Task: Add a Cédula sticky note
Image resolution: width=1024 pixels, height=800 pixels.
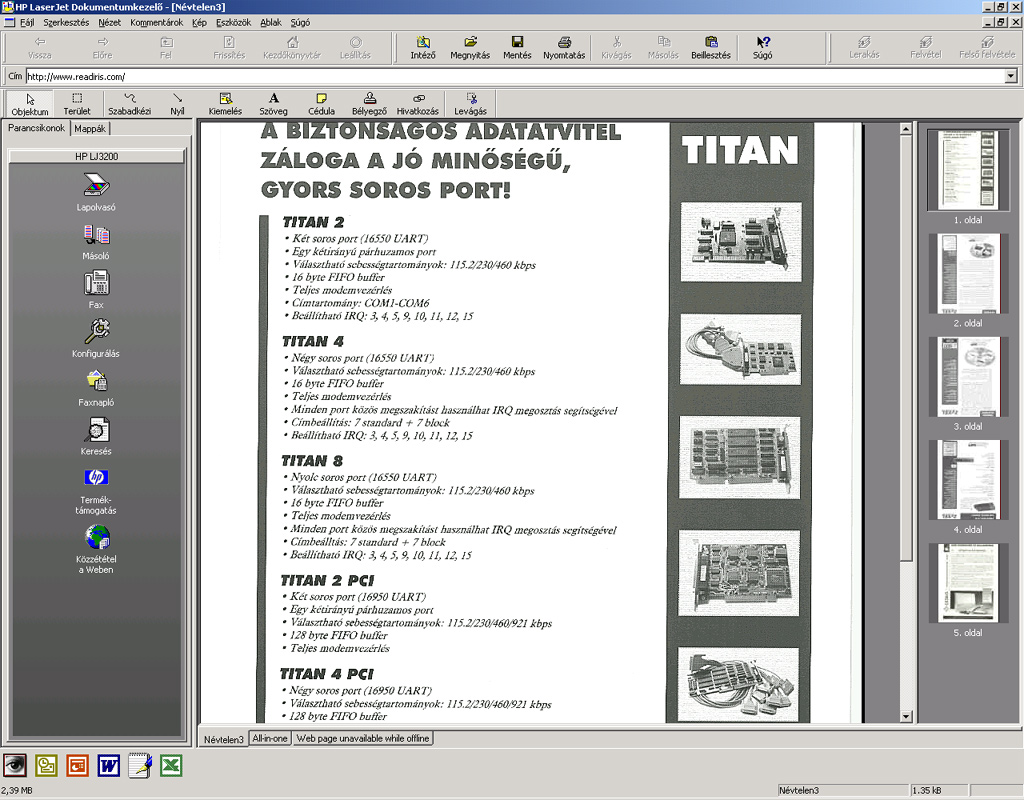Action: (x=321, y=104)
